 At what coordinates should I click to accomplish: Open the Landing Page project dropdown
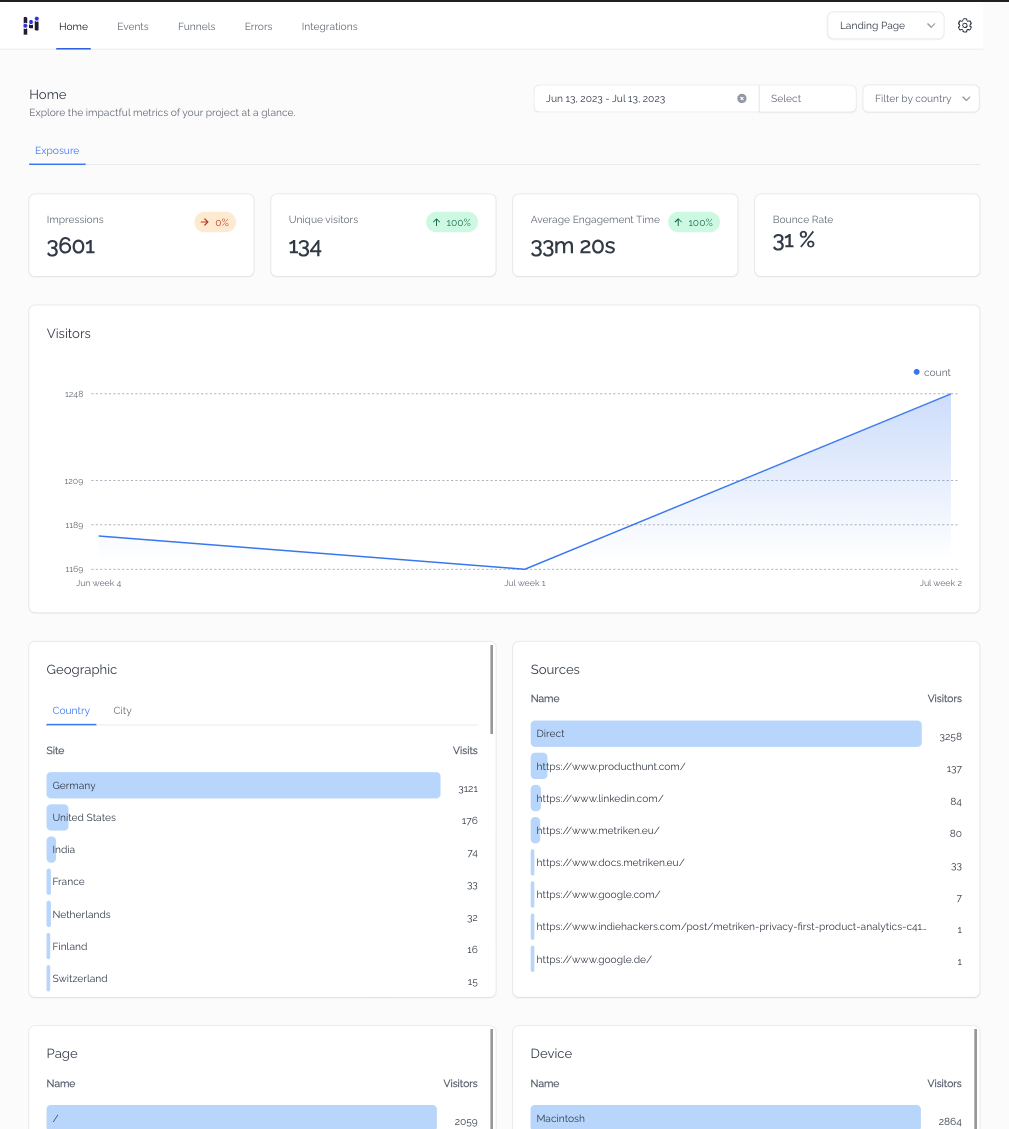coord(885,26)
